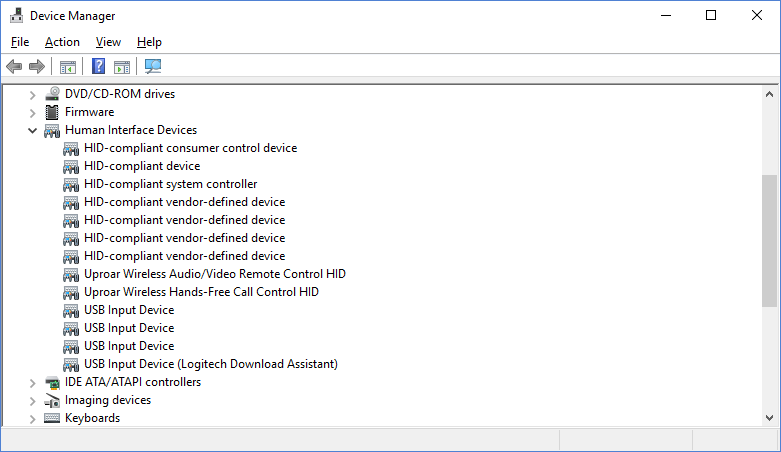Expand the DVD/CD-ROM drives node
The image size is (781, 452).
[x=32, y=95]
